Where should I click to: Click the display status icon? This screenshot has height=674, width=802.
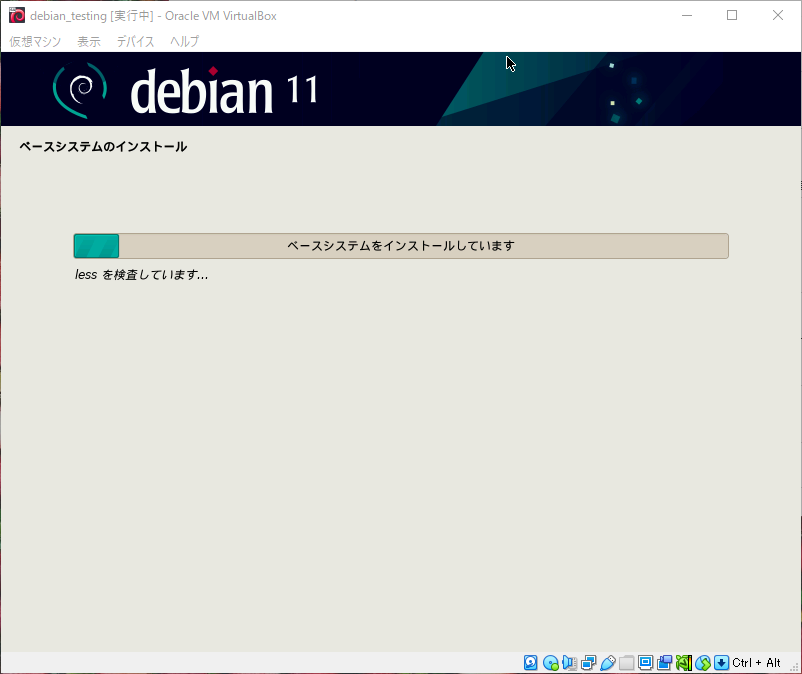[x=645, y=663]
